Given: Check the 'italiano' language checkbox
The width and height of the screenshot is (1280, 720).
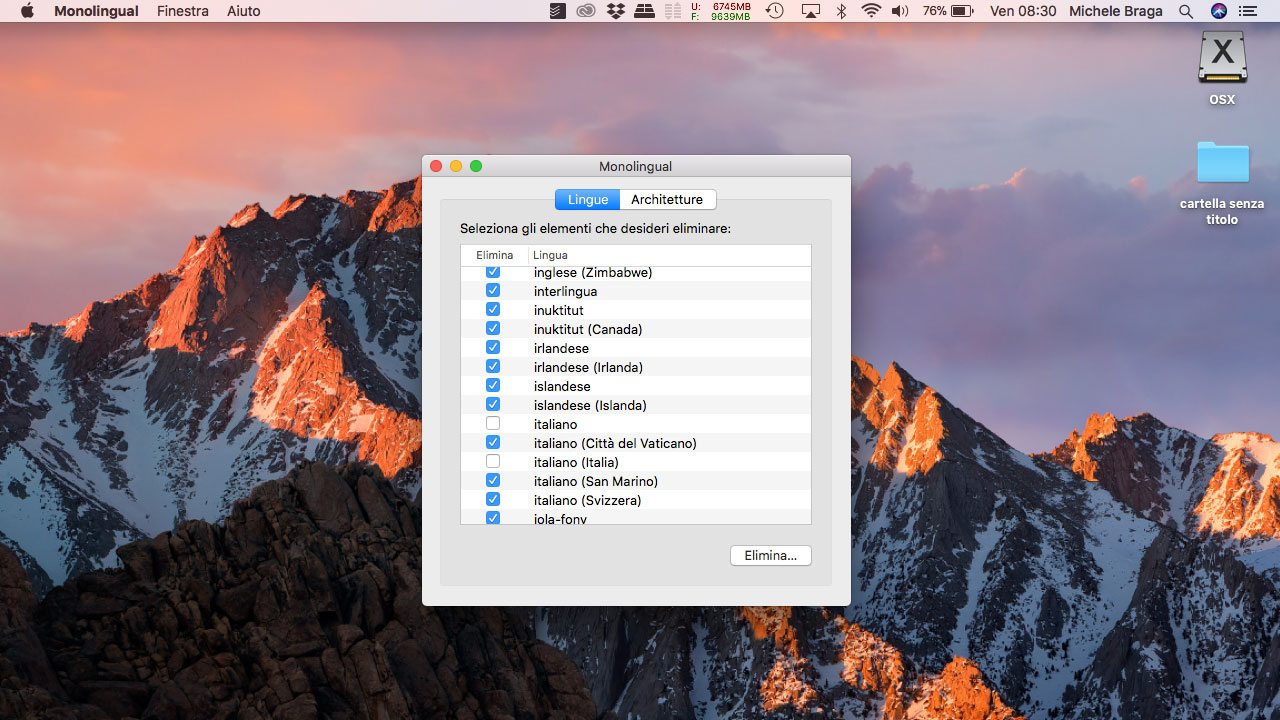Looking at the screenshot, I should [x=493, y=424].
